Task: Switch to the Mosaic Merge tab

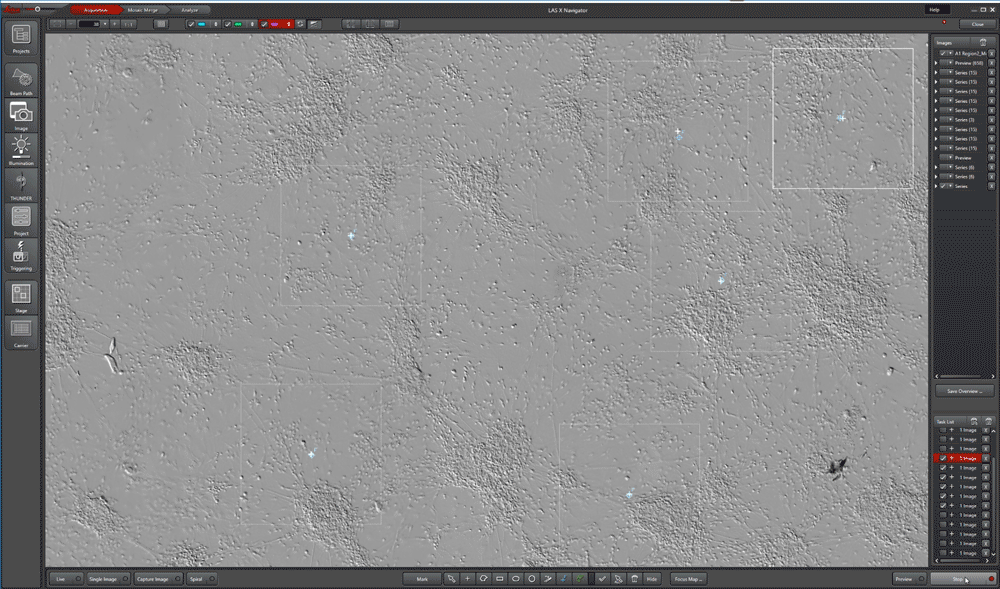Action: pos(143,10)
